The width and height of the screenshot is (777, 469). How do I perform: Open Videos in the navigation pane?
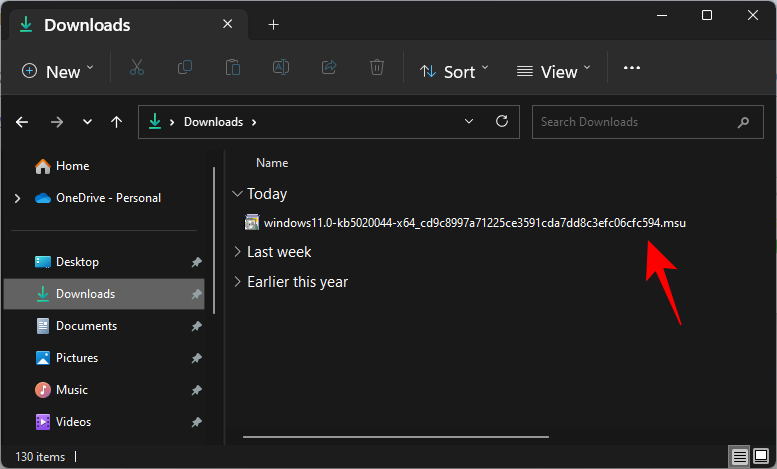pos(63,422)
